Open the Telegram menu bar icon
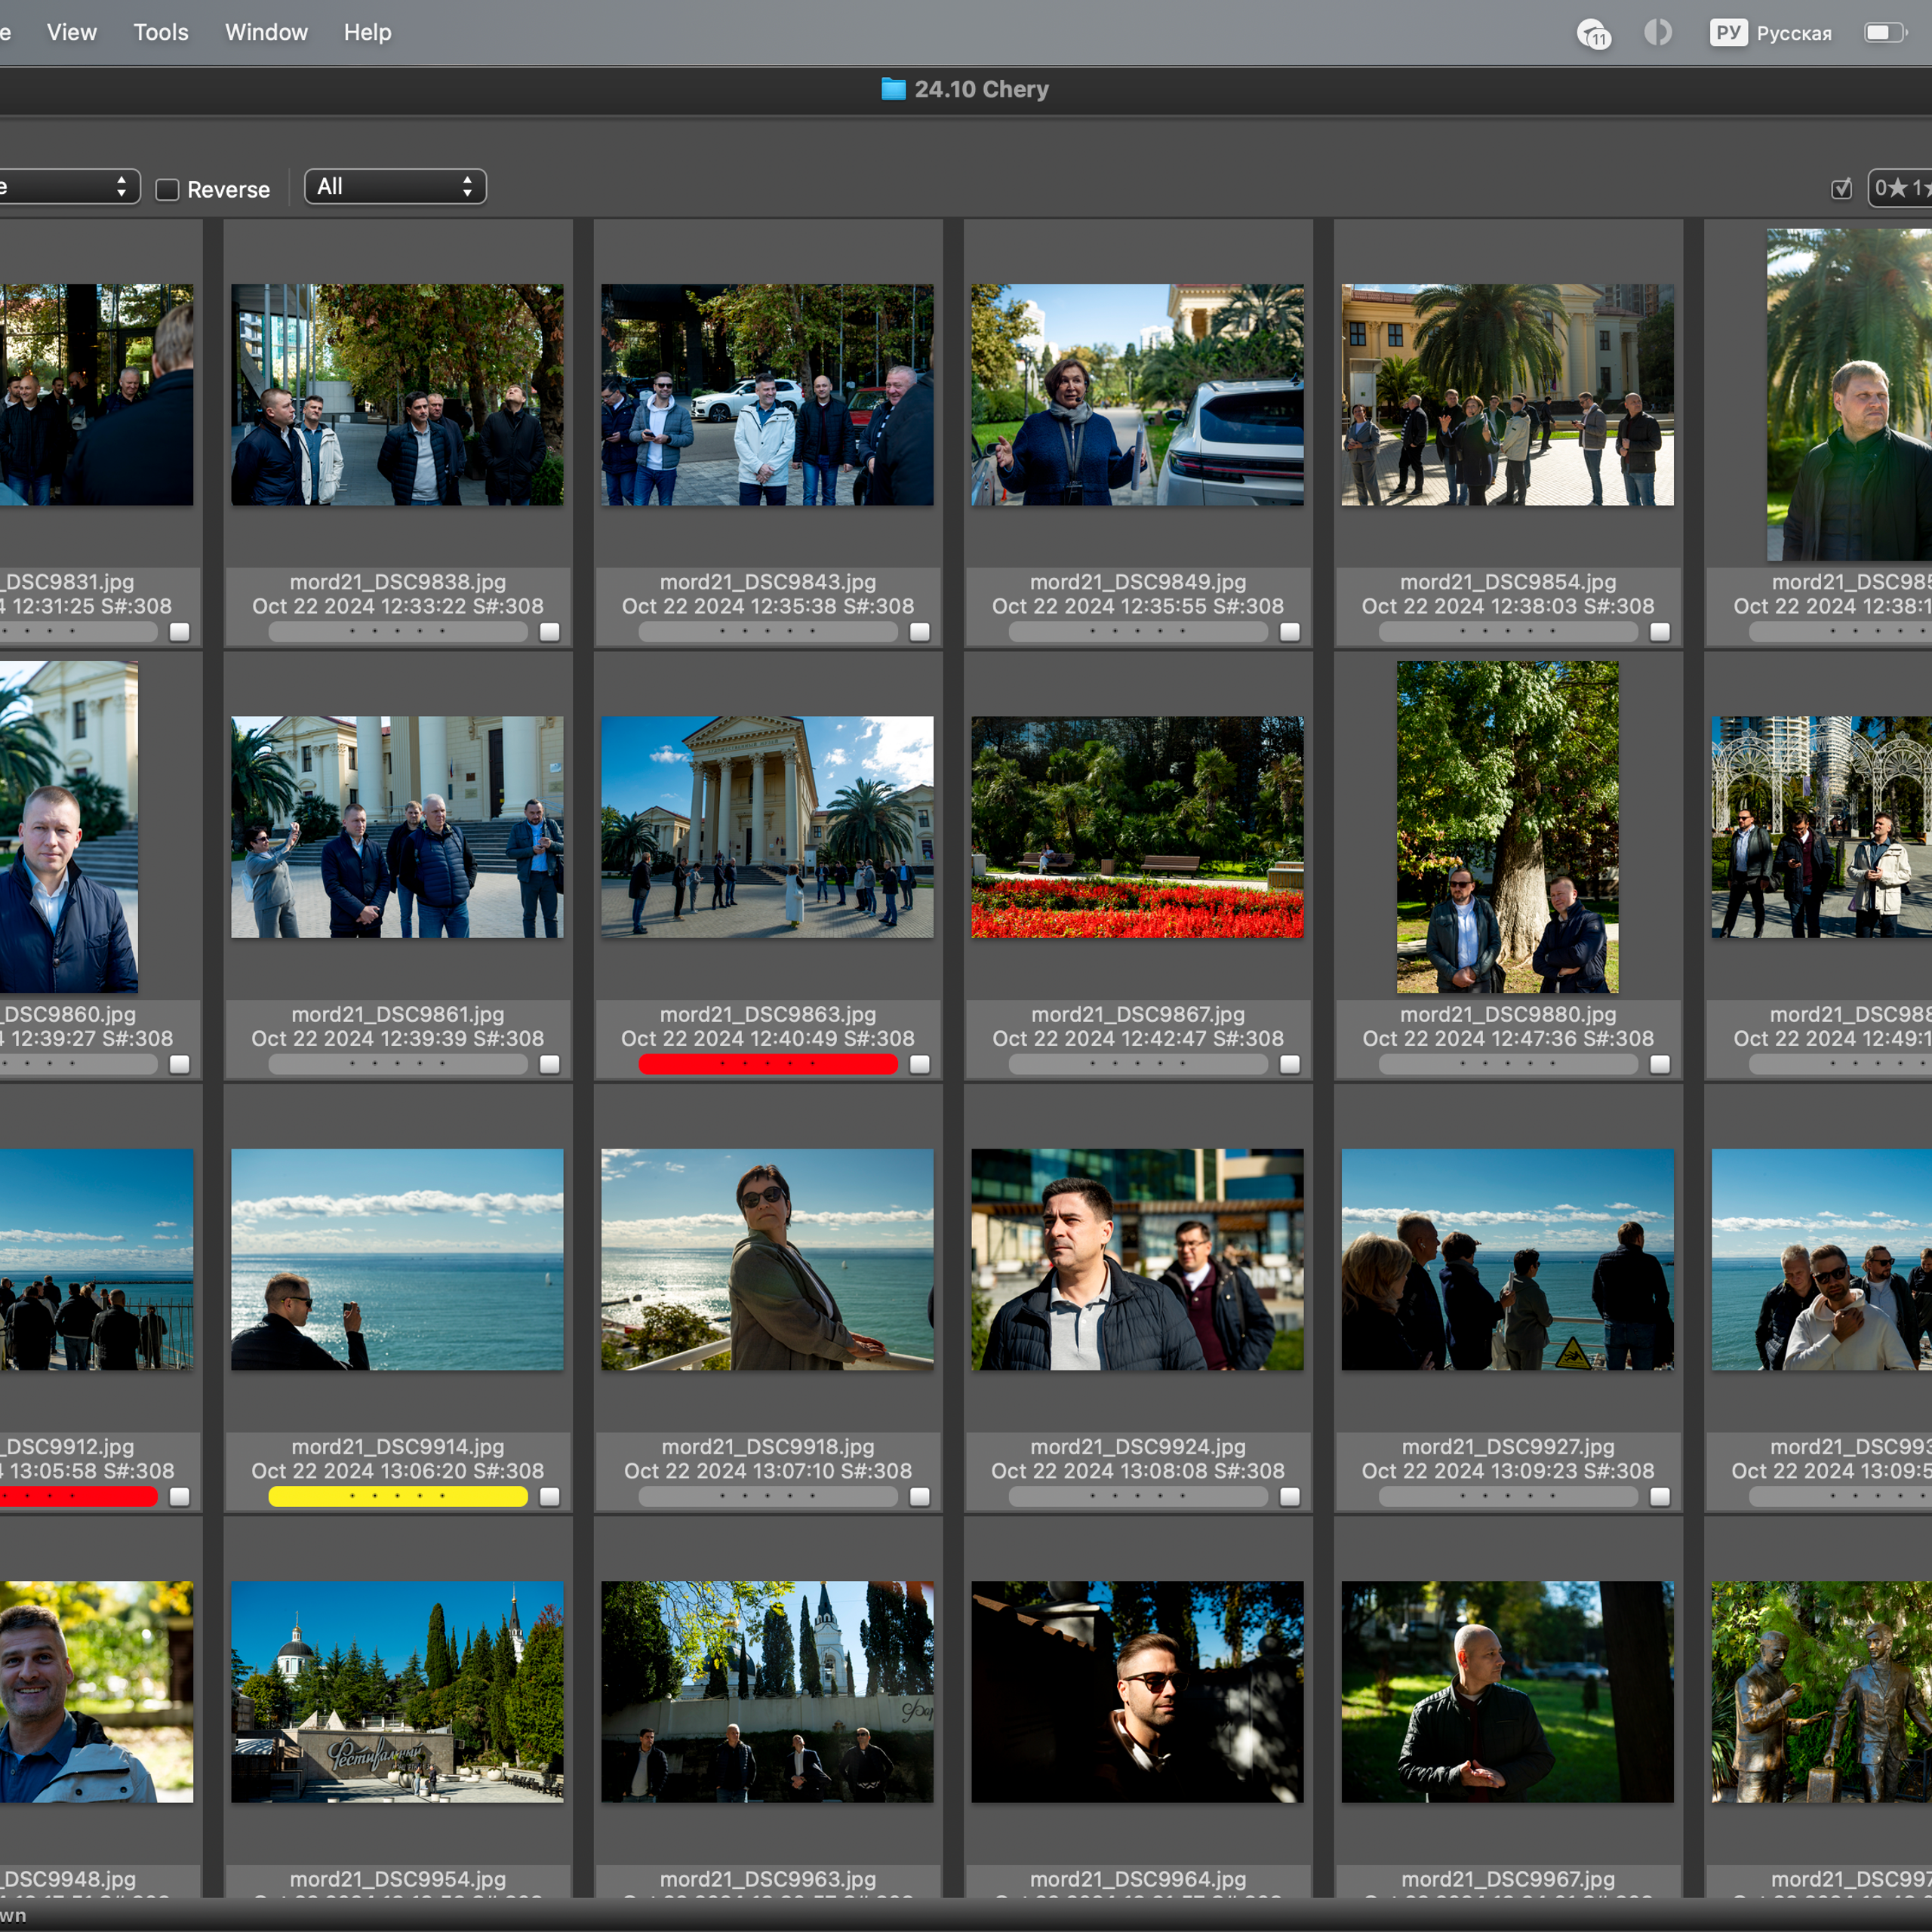This screenshot has width=1932, height=1932. coord(1593,34)
